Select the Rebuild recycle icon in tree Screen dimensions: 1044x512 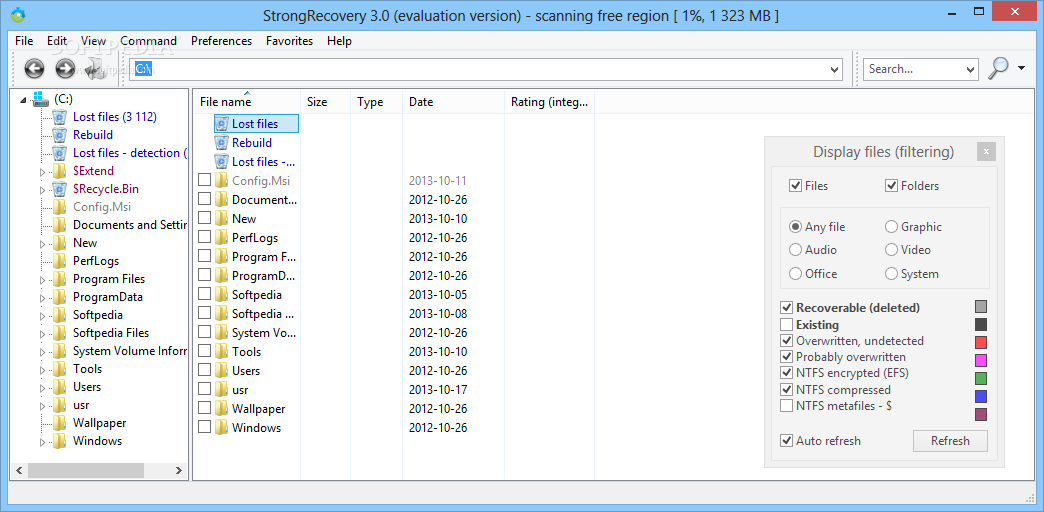(x=60, y=135)
